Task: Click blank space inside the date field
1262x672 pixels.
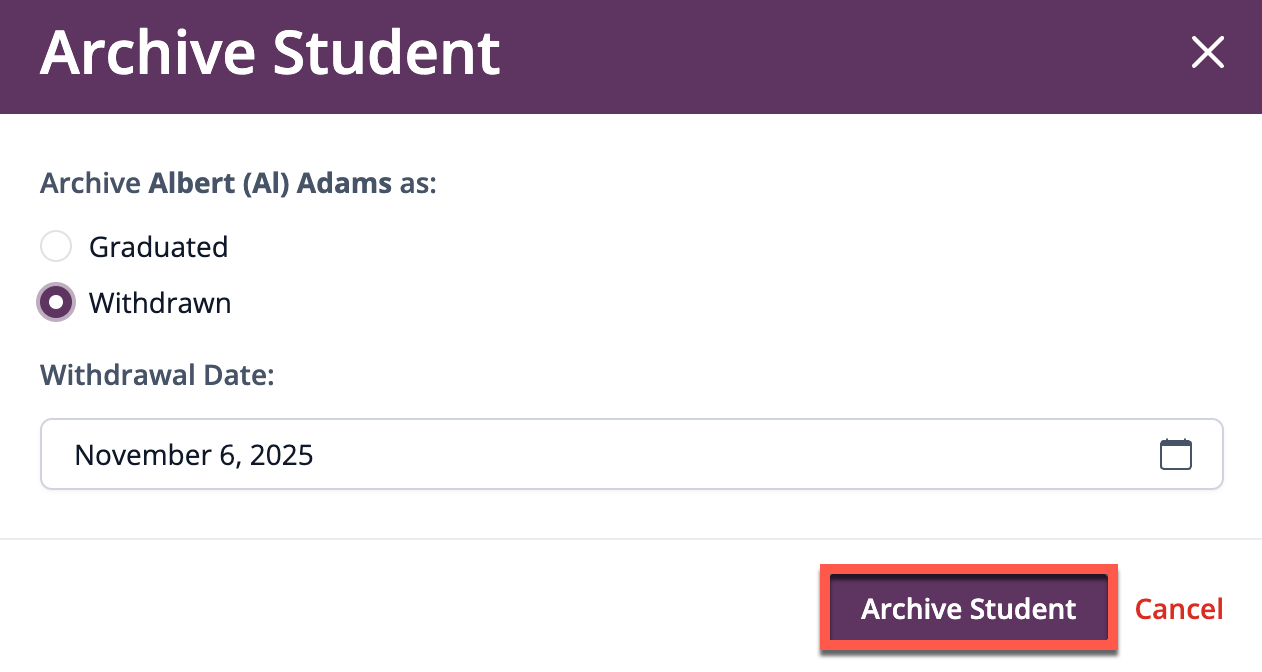Action: 700,455
